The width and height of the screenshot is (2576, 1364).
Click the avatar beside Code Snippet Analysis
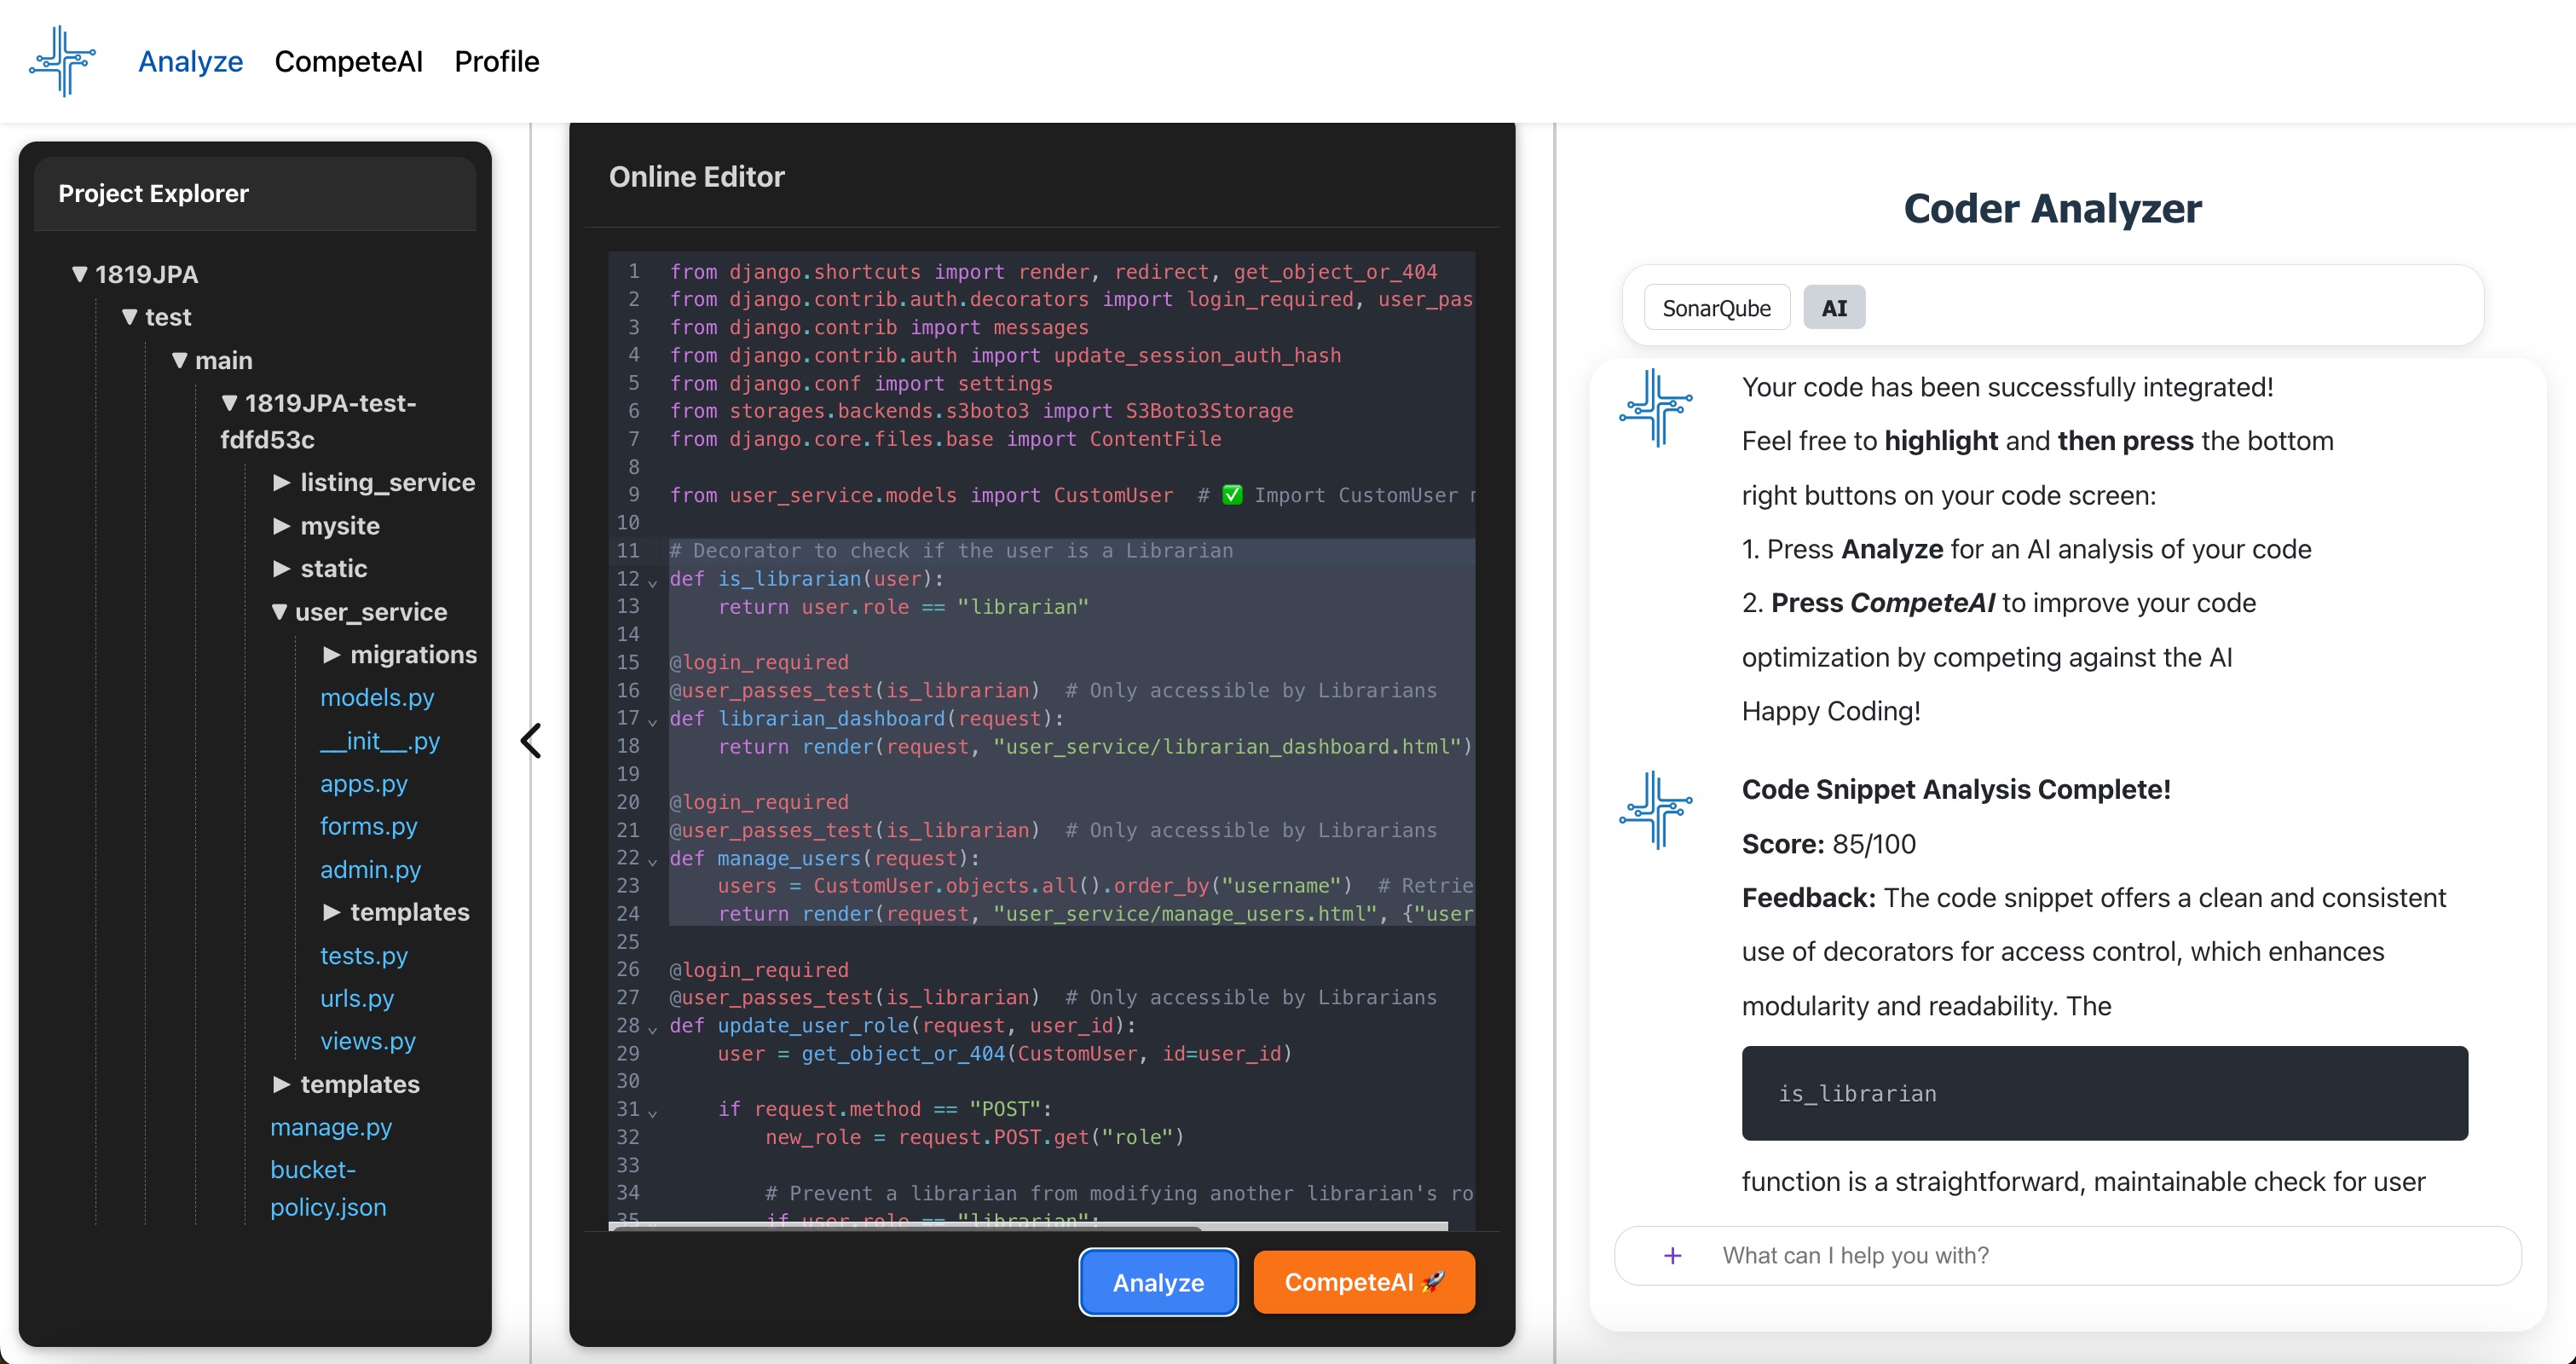coord(1655,809)
